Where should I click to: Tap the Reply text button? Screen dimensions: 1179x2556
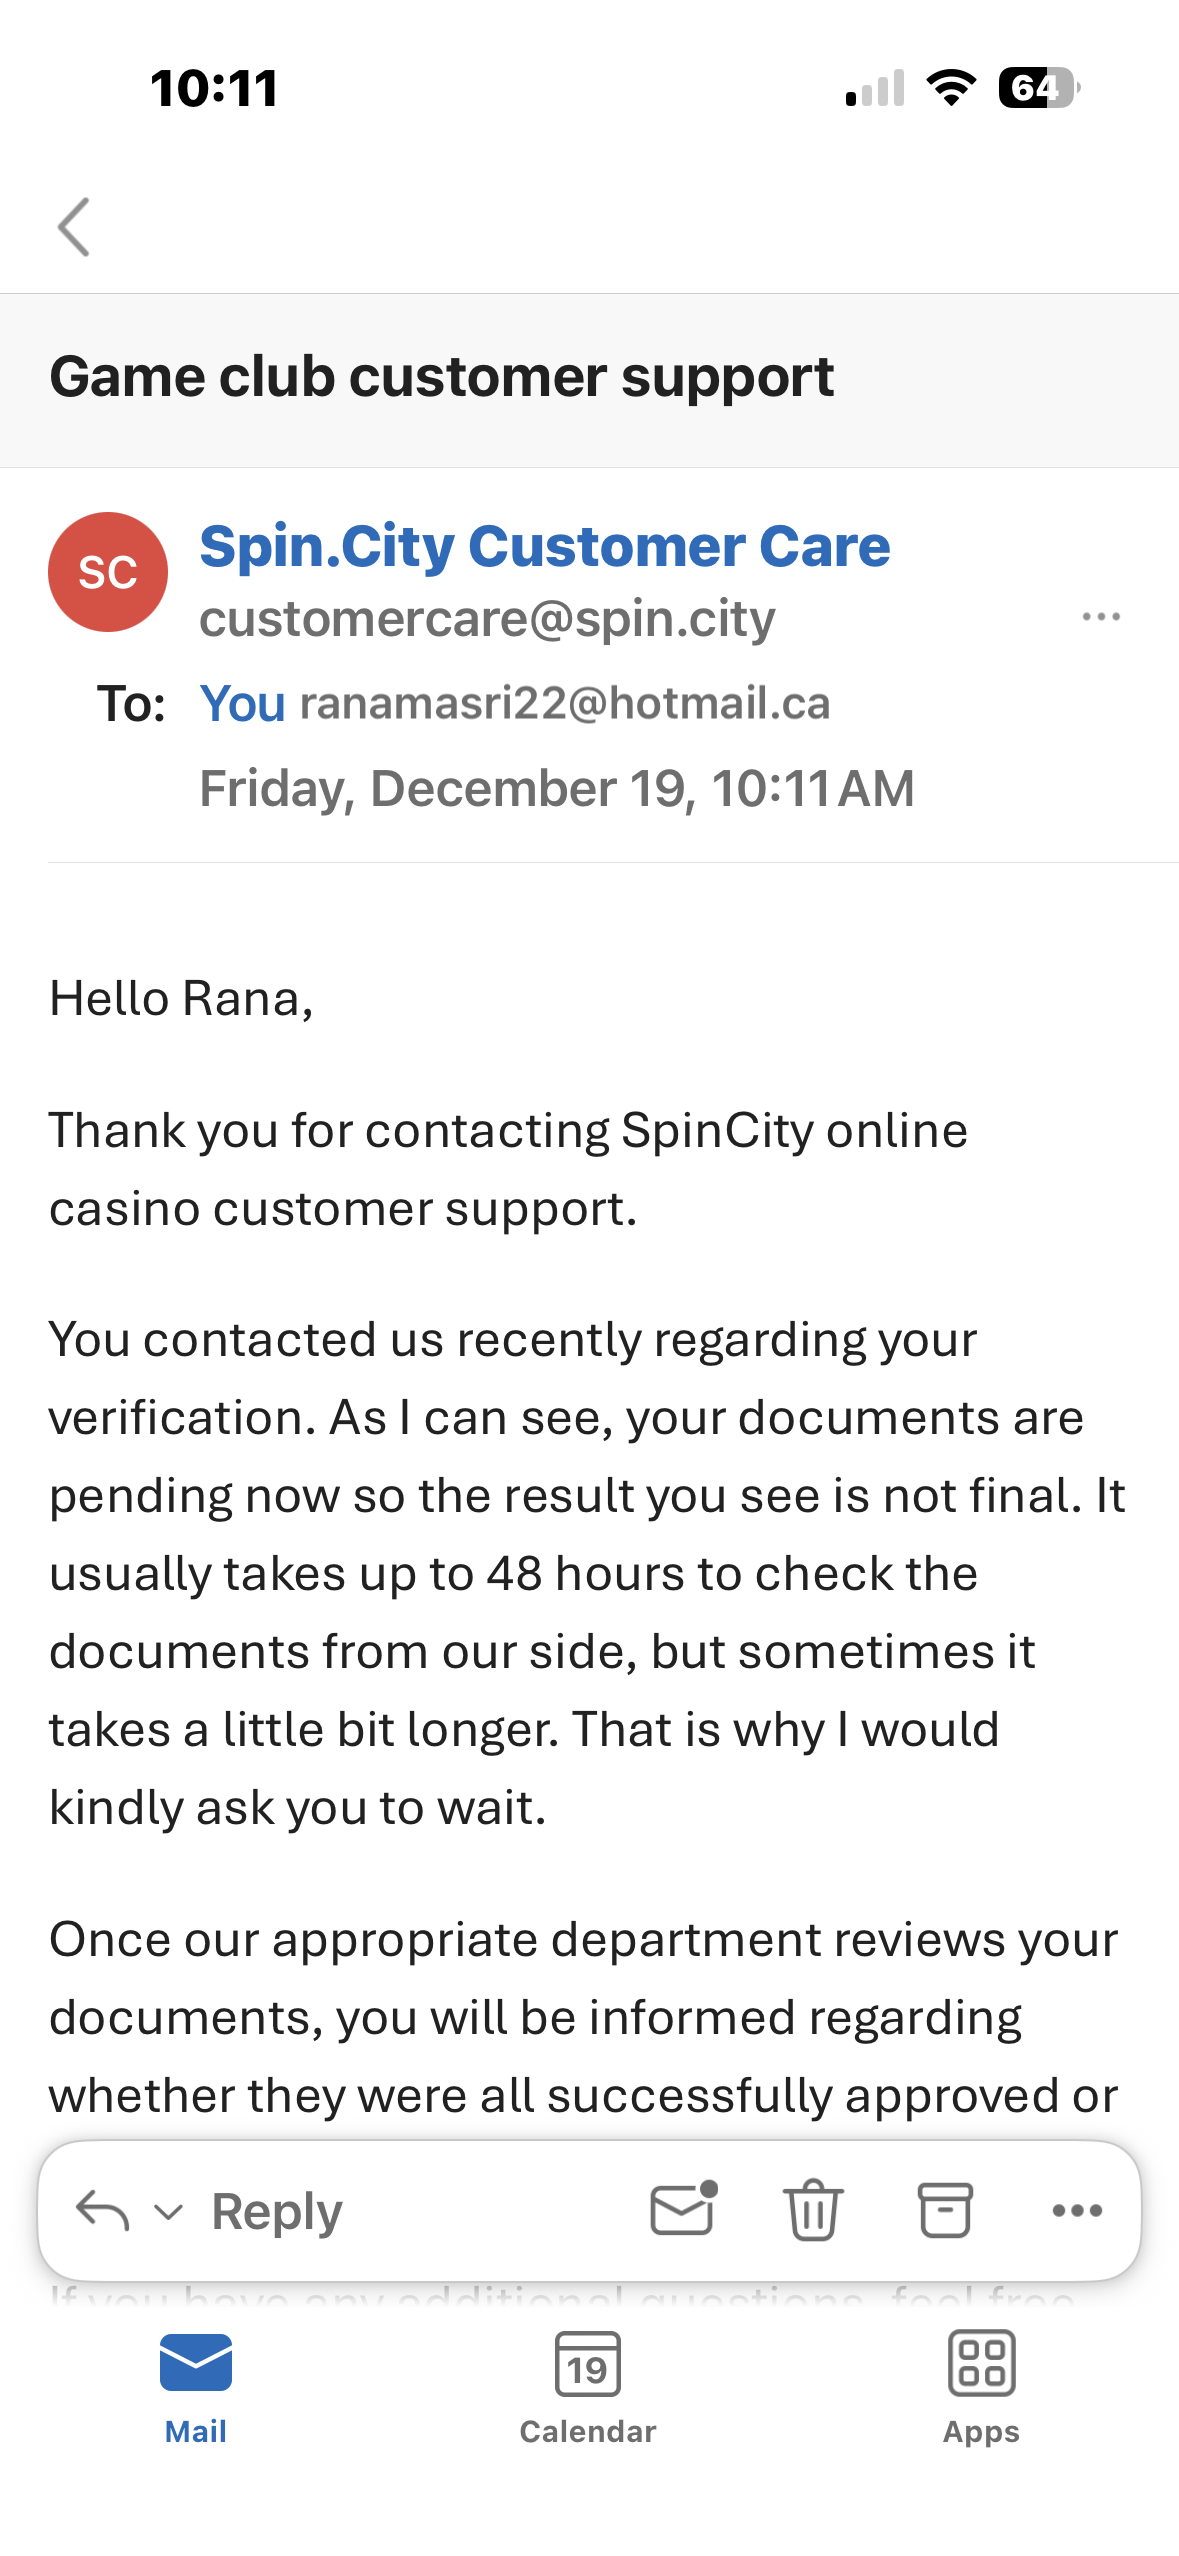click(277, 2211)
